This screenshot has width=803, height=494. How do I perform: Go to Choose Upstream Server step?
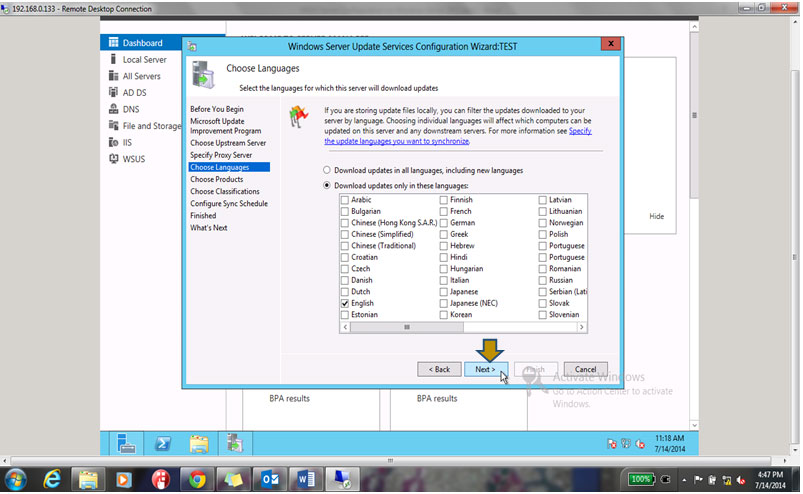click(228, 143)
